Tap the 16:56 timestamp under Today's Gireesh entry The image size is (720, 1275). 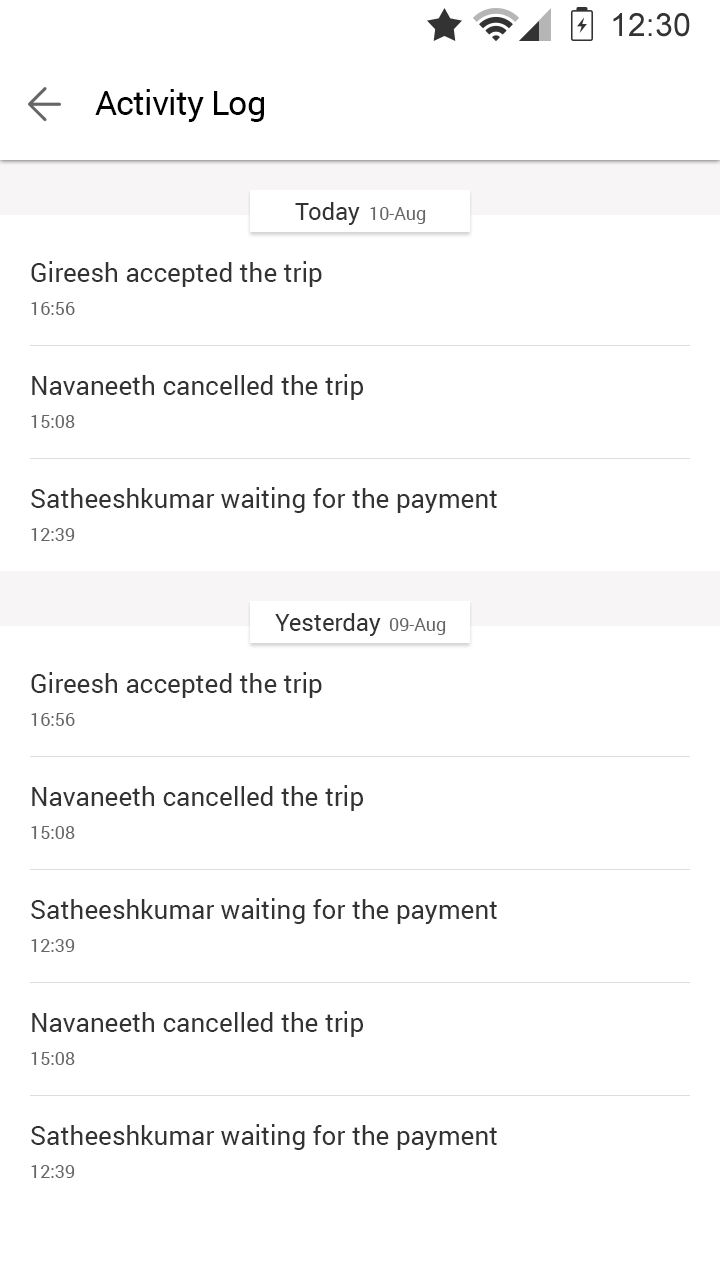(53, 309)
